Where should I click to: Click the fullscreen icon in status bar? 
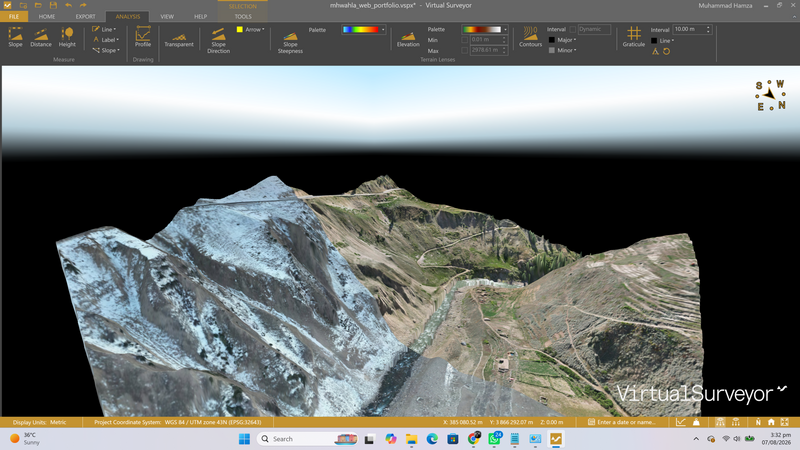coord(785,422)
